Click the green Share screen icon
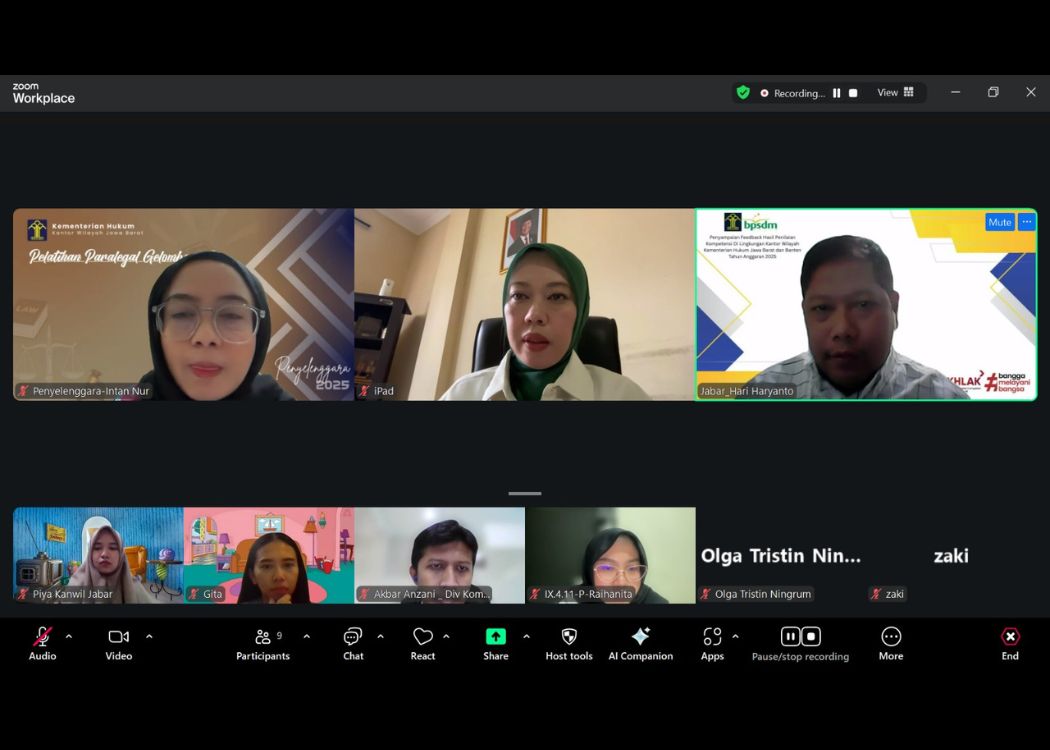1050x750 pixels. tap(496, 637)
